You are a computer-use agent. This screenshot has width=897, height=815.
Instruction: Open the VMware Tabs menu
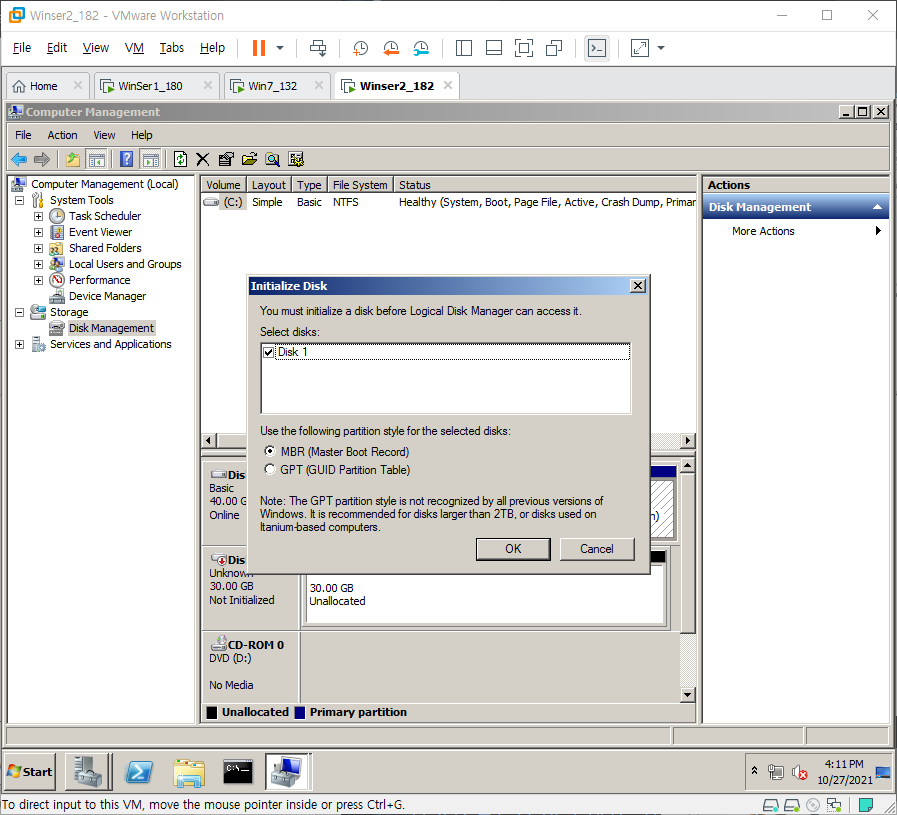(172, 48)
